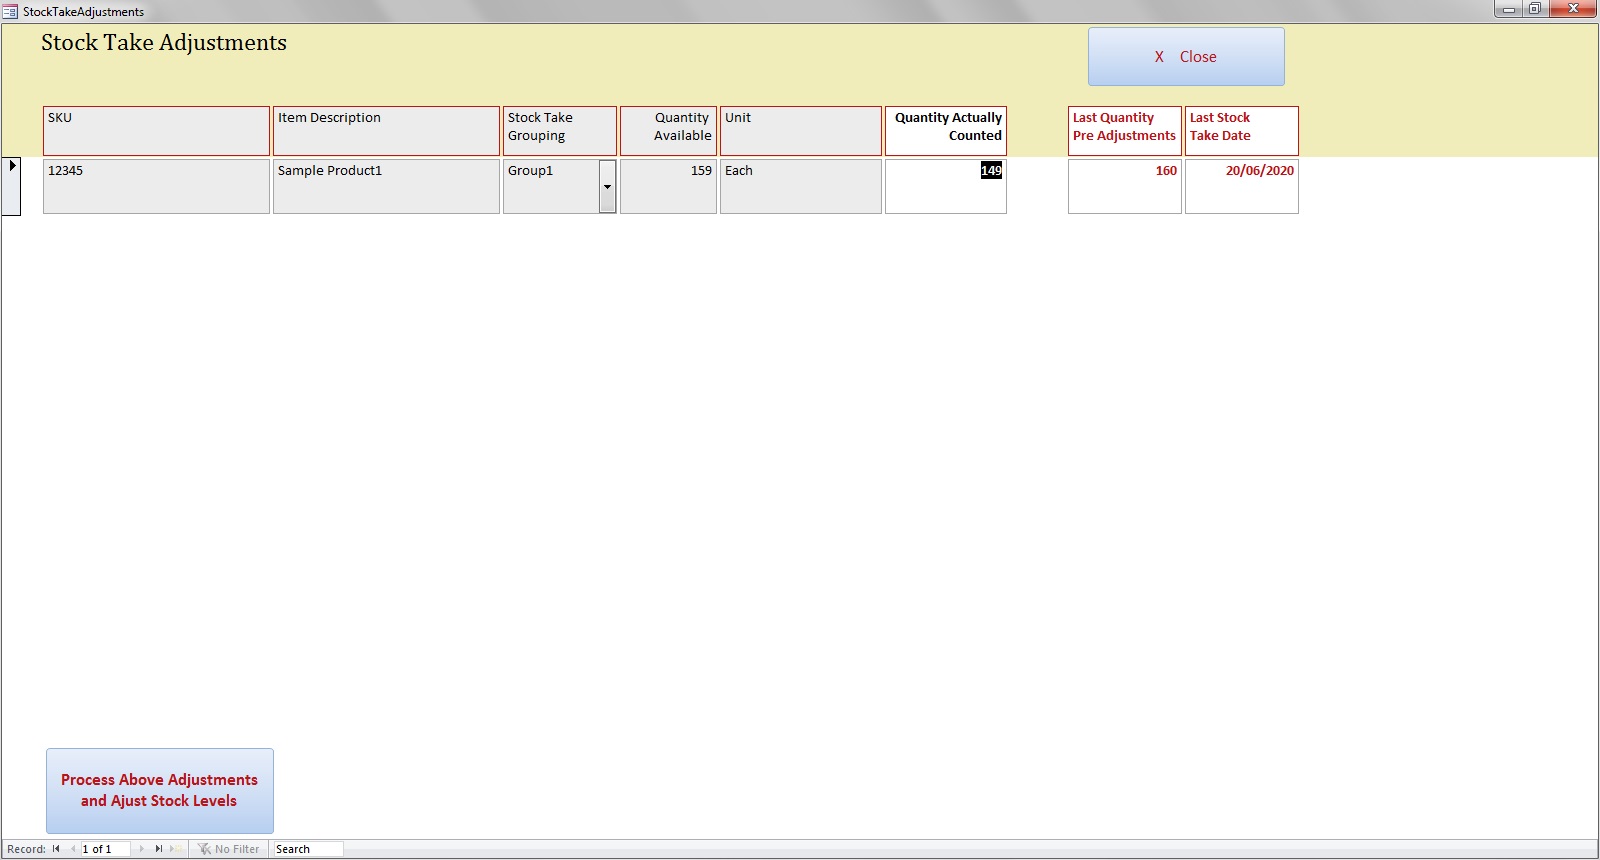The image size is (1600, 860).
Task: Click the Quantity Available value 159
Action: click(668, 186)
